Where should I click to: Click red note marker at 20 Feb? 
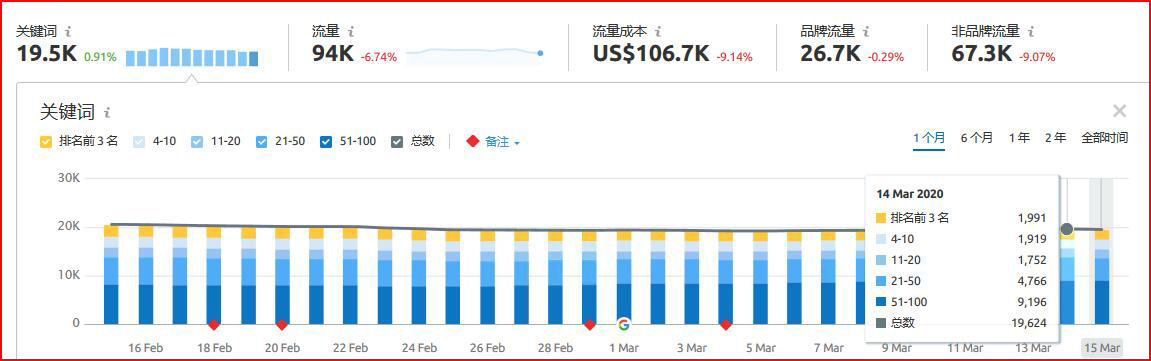[x=282, y=324]
